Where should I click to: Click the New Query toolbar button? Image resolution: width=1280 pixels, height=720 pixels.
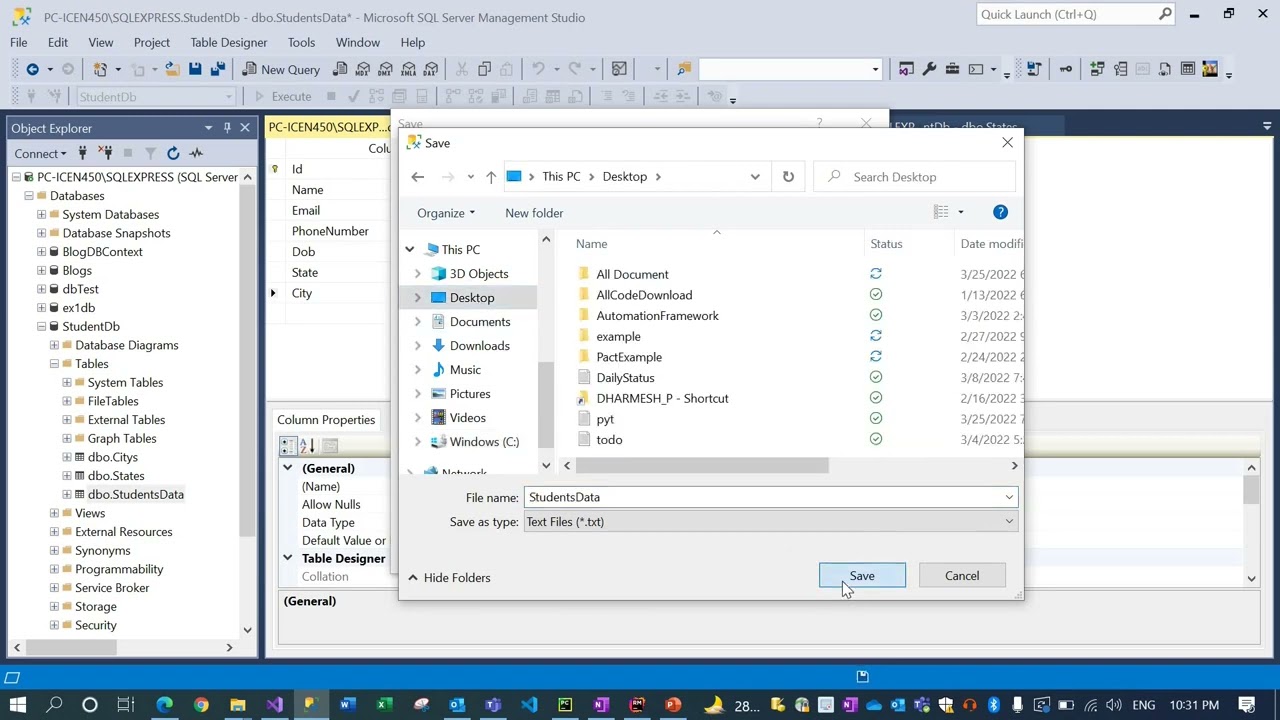(x=281, y=69)
